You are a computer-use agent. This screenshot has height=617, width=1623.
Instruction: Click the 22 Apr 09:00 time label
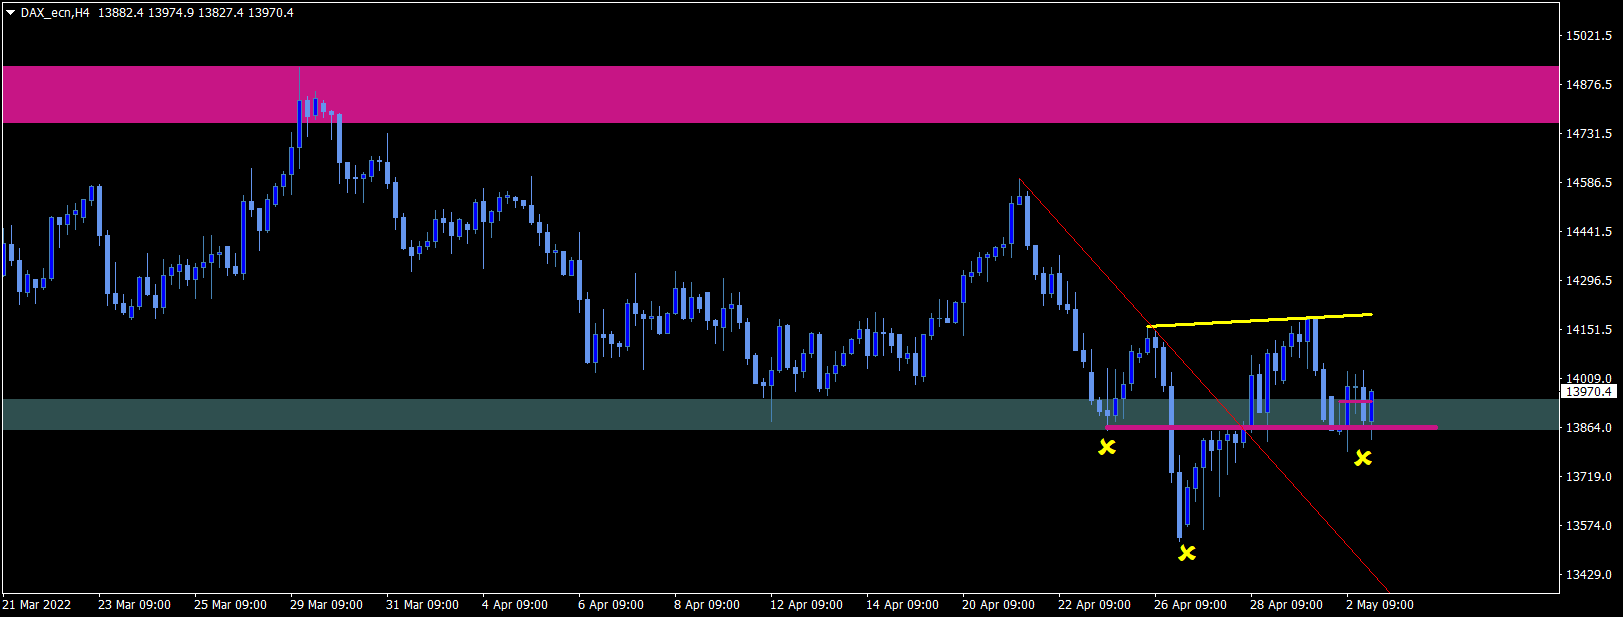pos(1094,605)
